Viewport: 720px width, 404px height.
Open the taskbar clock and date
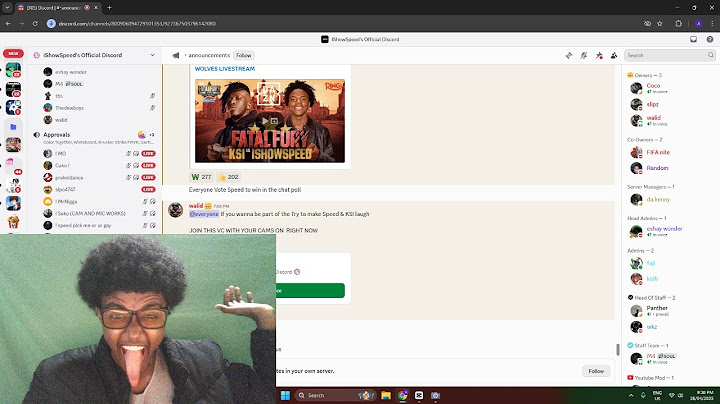(x=704, y=395)
